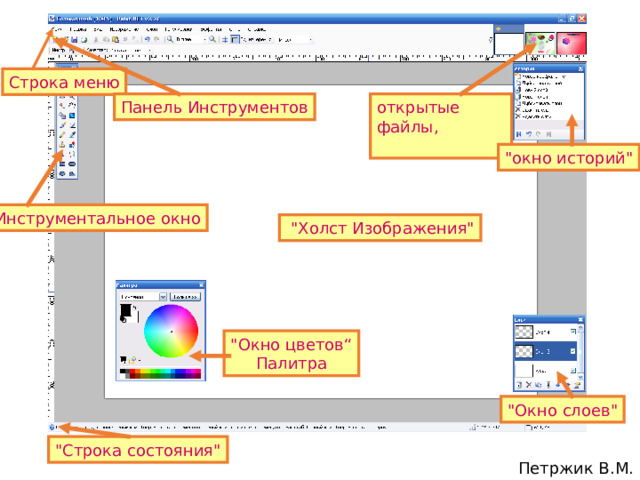This screenshot has width=640, height=480.
Task: Click the black primary color swatch
Action: coord(125,310)
